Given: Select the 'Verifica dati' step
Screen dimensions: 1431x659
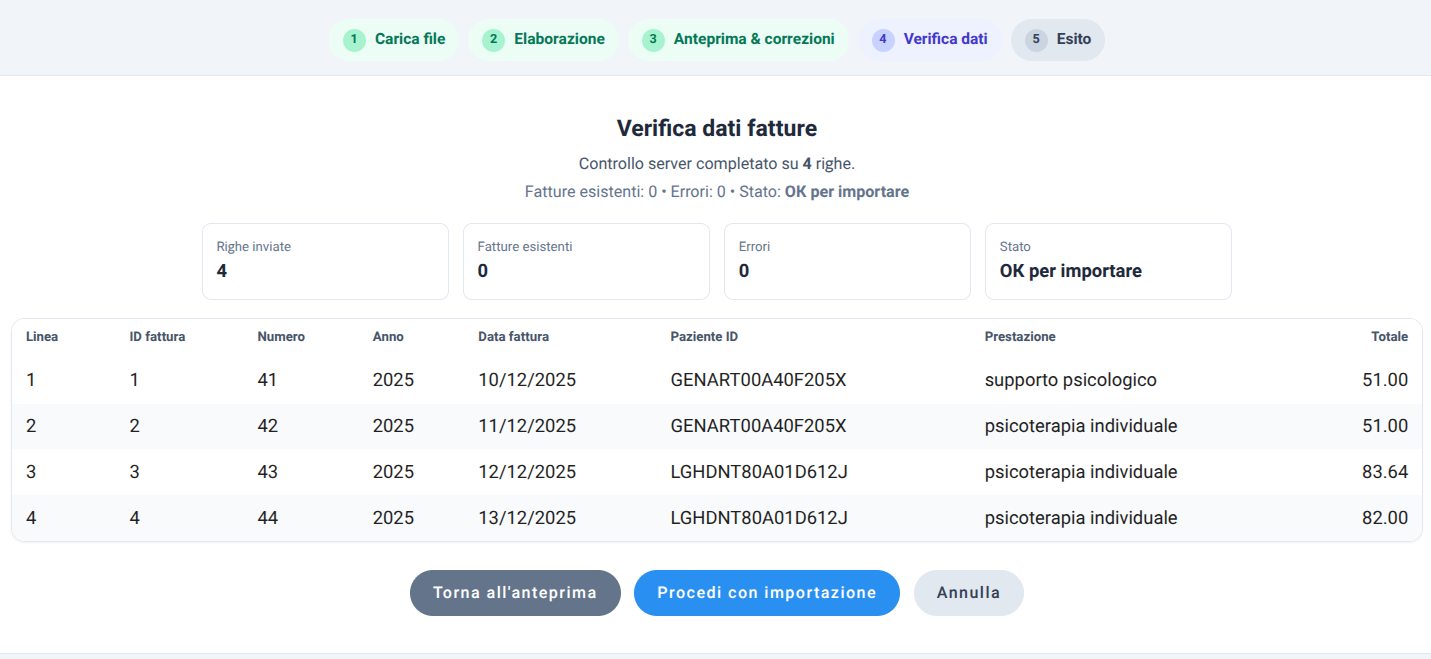Looking at the screenshot, I should coord(930,40).
